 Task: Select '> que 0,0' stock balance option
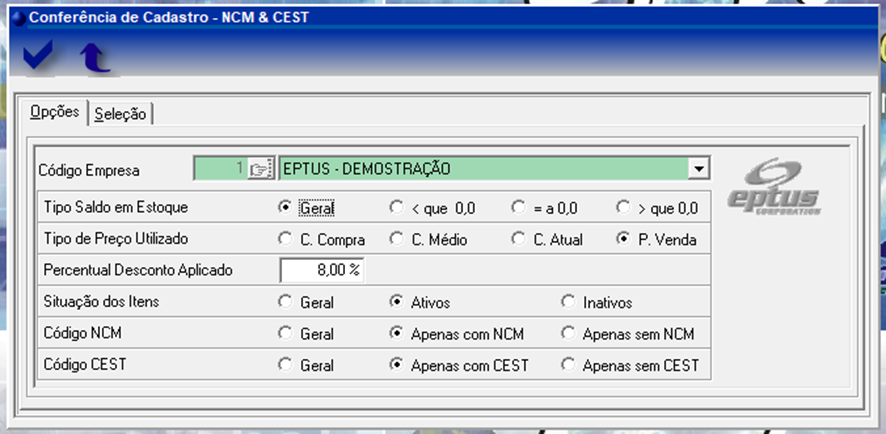click(x=624, y=208)
